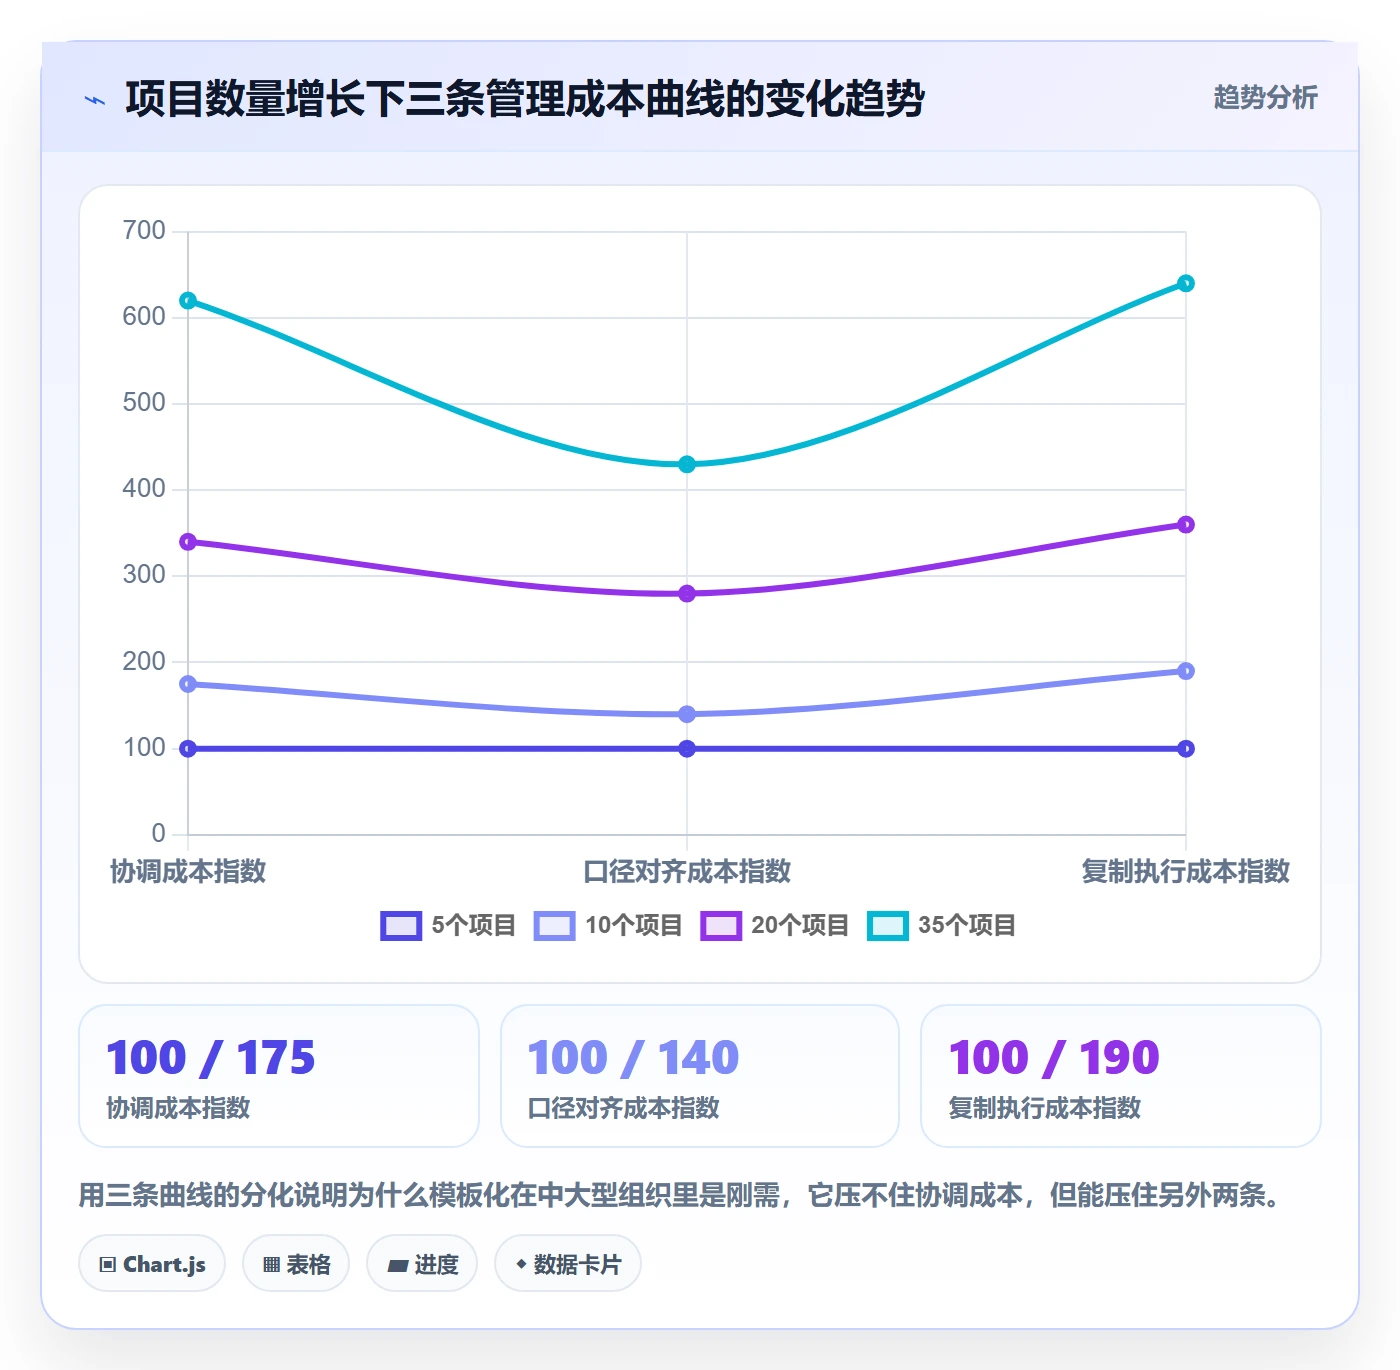Click the 400 y-axis tick label
The height and width of the screenshot is (1370, 1400).
pyautogui.click(x=144, y=488)
